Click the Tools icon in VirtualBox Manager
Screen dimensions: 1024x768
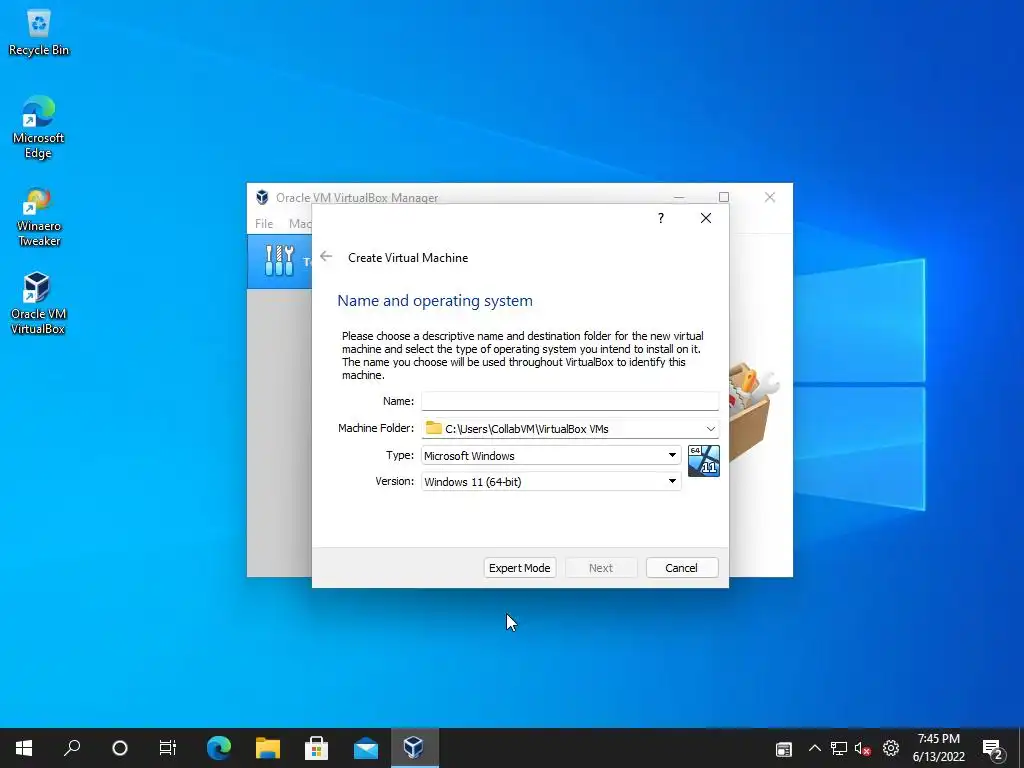(x=280, y=261)
